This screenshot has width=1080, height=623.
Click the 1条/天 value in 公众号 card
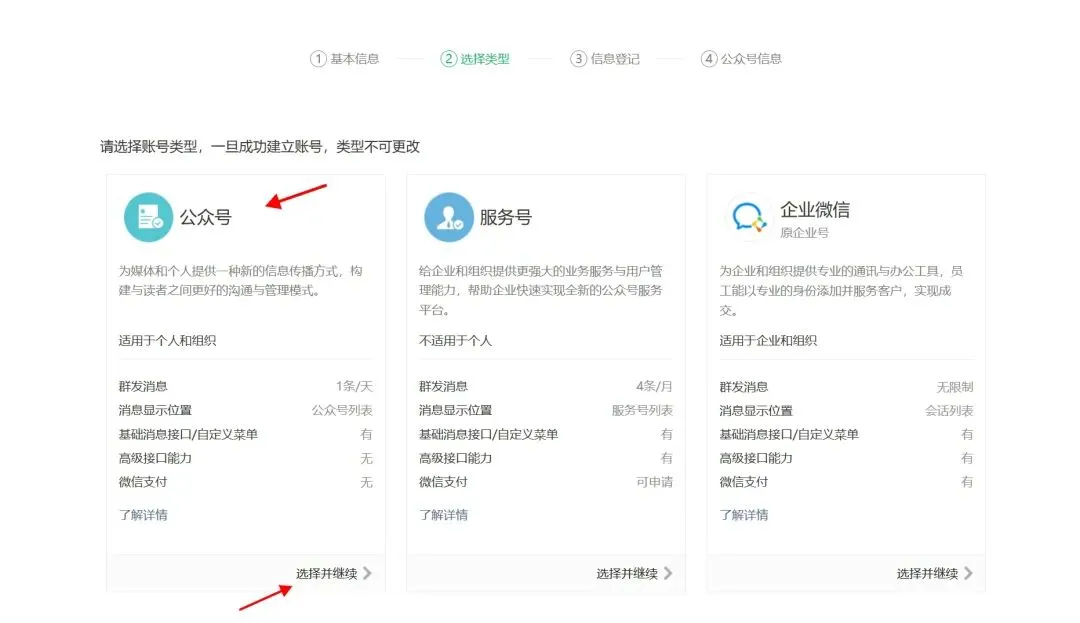[x=354, y=386]
